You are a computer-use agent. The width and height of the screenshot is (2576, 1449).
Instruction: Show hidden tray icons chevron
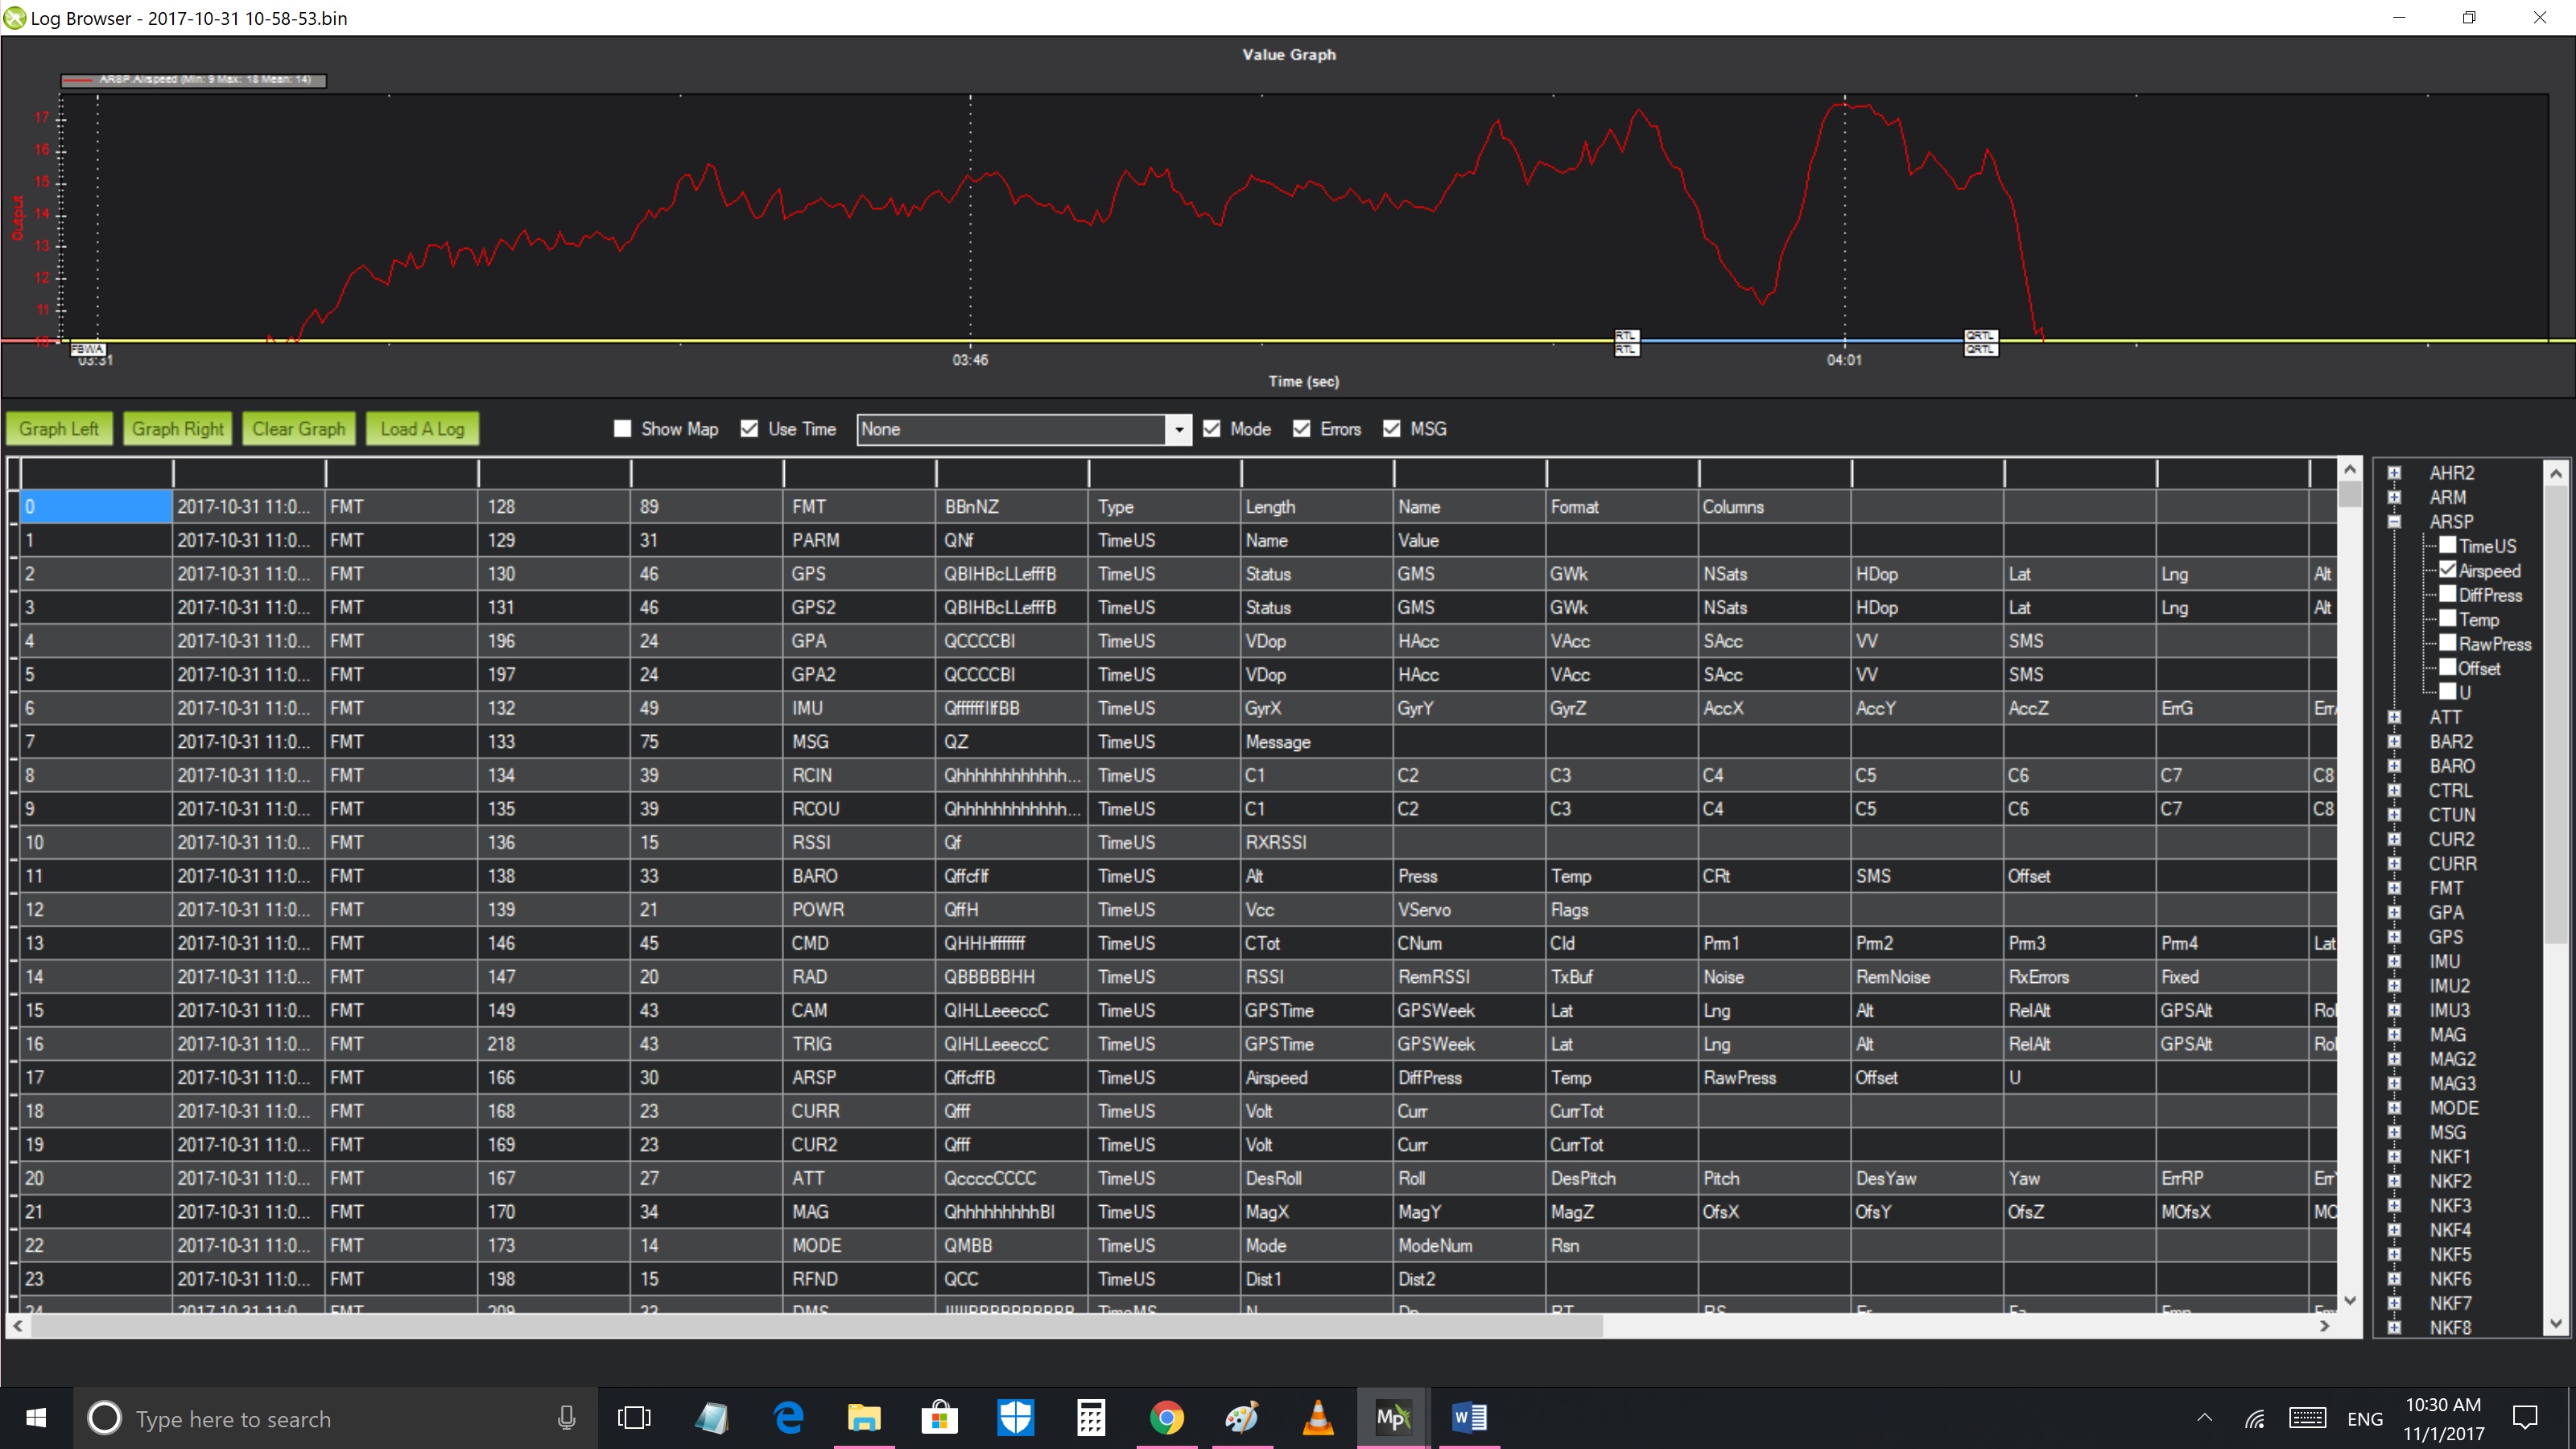(x=2205, y=1418)
